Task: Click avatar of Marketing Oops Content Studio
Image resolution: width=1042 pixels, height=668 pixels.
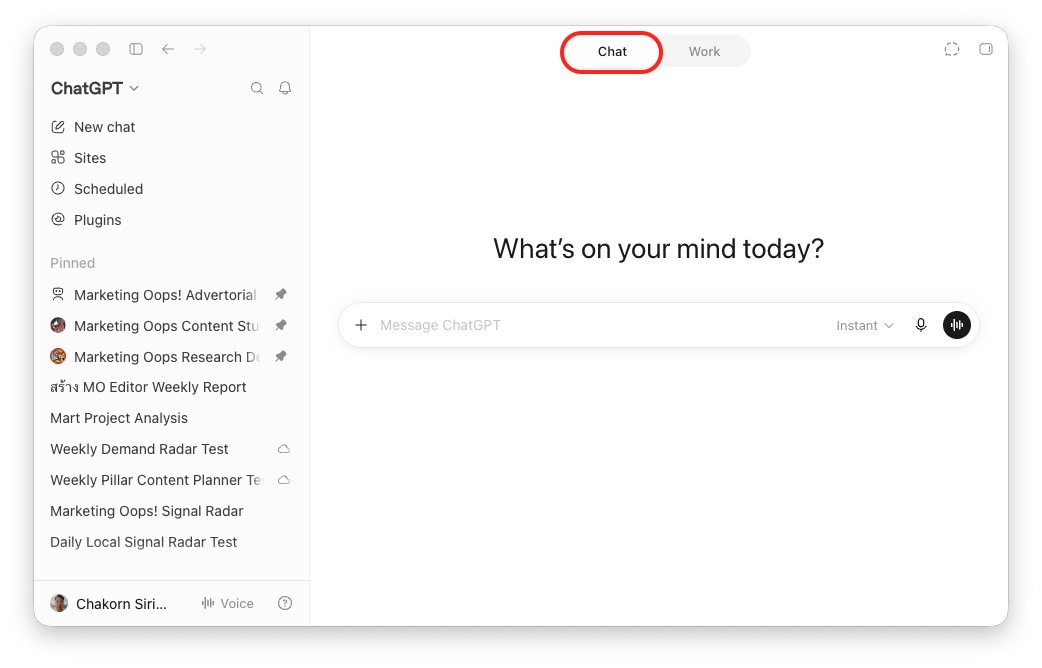Action: [58, 325]
